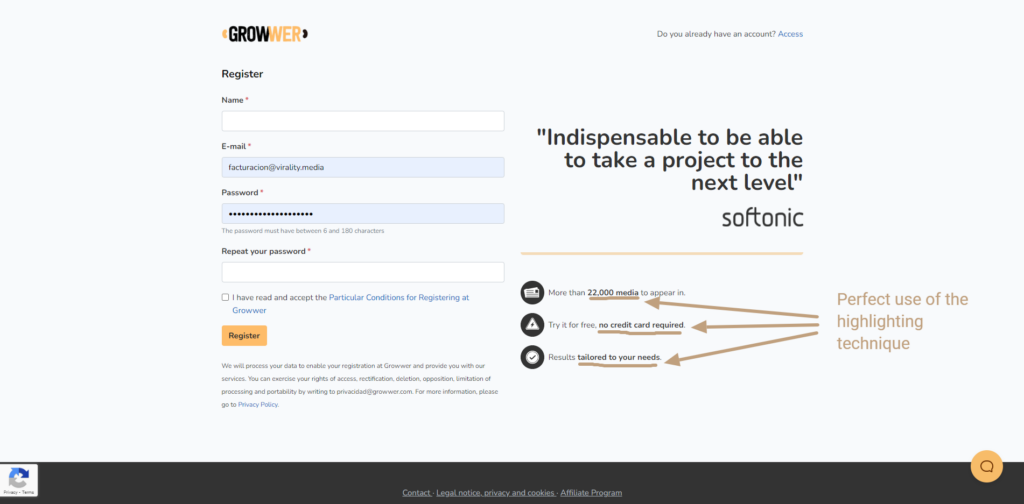The width and height of the screenshot is (1024, 504).
Task: Tick the accept conditions checkbox
Action: pyautogui.click(x=225, y=297)
